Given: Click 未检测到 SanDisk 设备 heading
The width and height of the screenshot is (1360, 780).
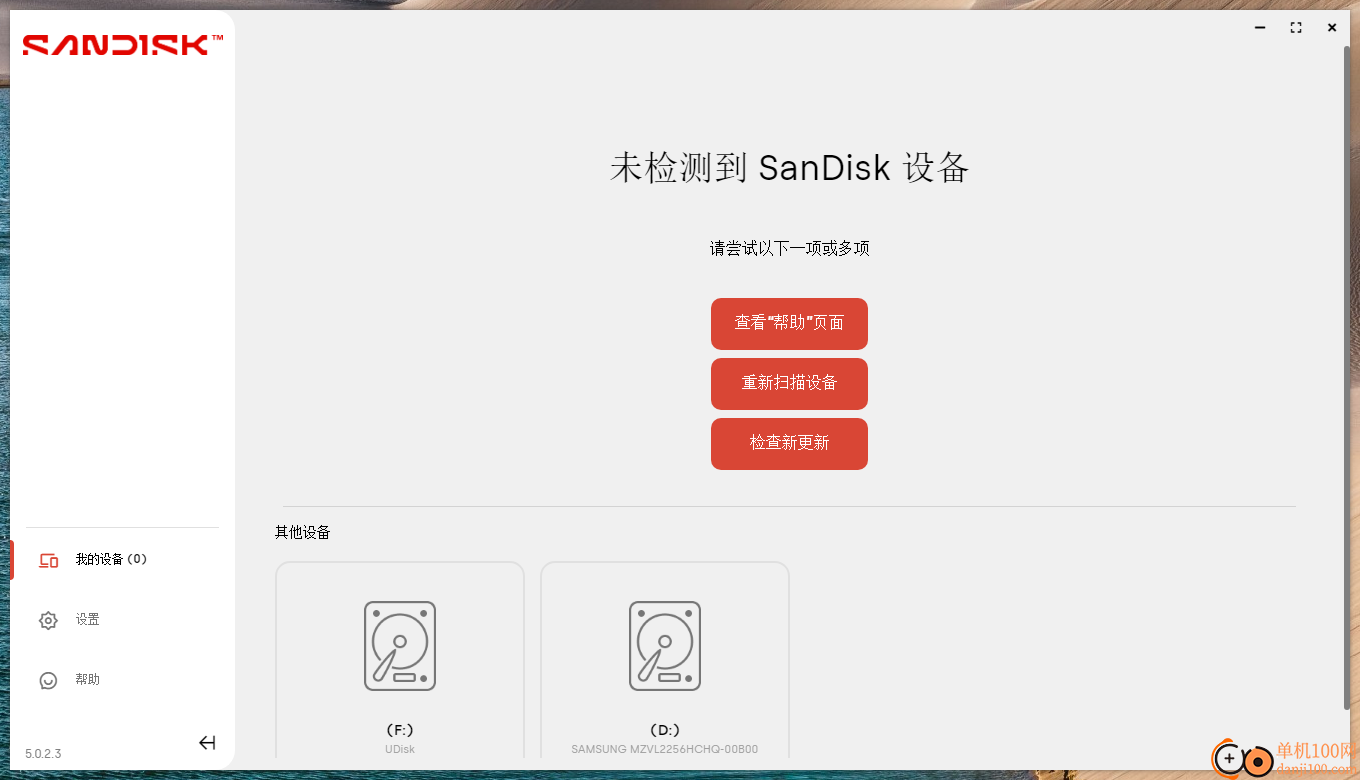Looking at the screenshot, I should [789, 167].
